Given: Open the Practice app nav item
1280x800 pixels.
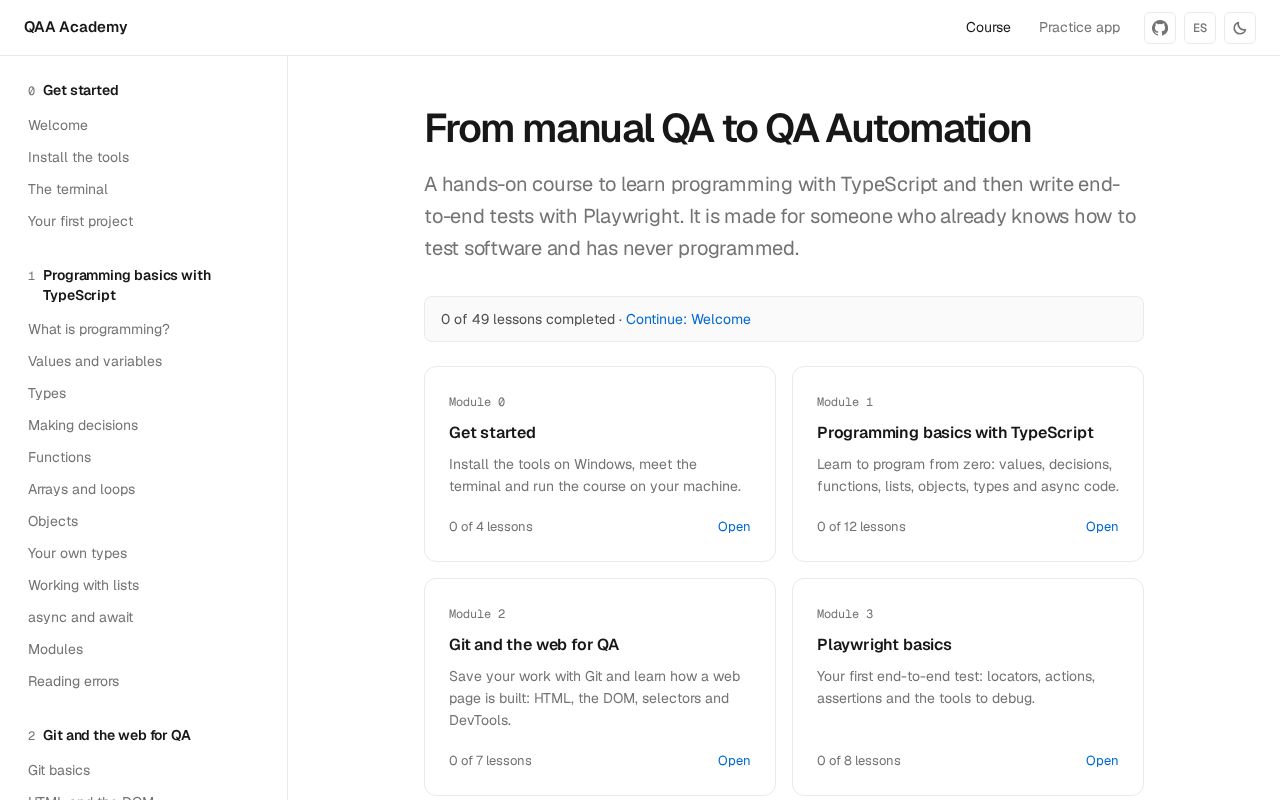Looking at the screenshot, I should 1079,27.
